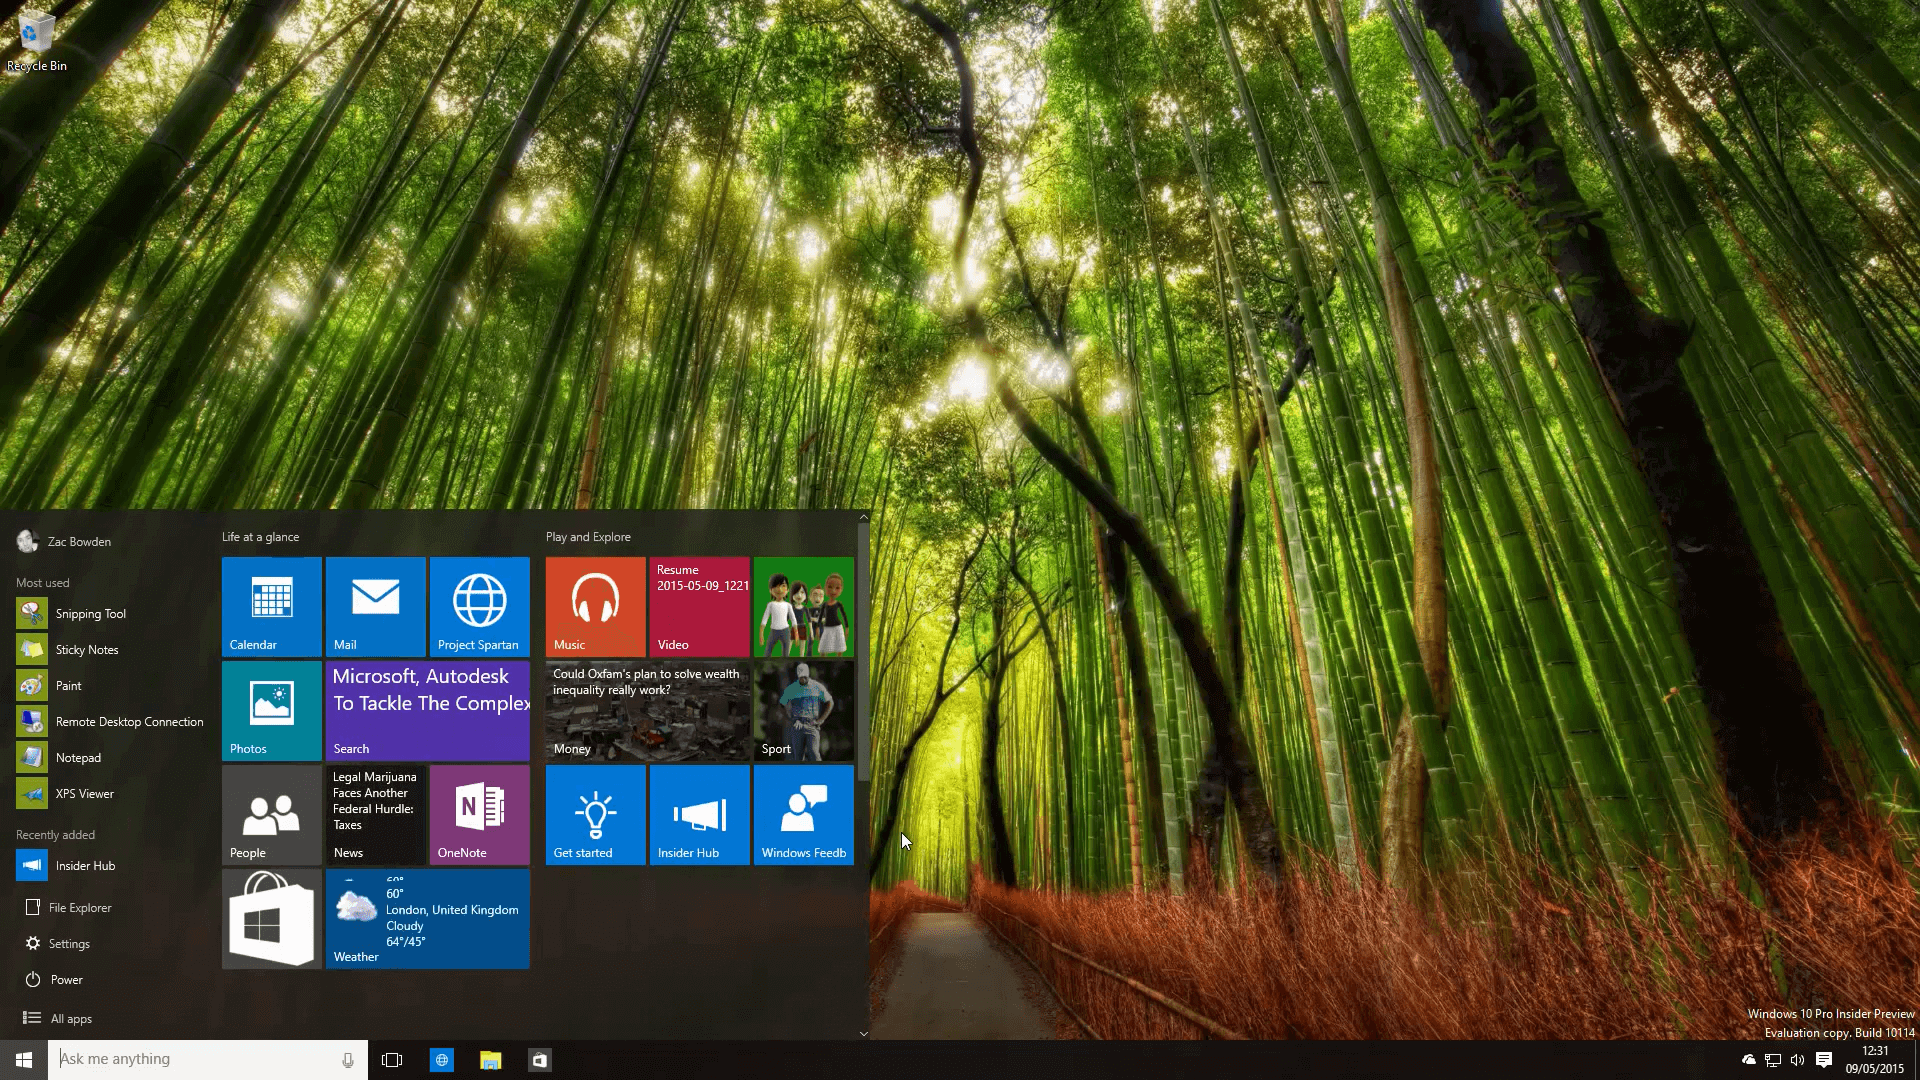The height and width of the screenshot is (1080, 1920).
Task: Launch the Insider Hub tile
Action: [x=699, y=814]
